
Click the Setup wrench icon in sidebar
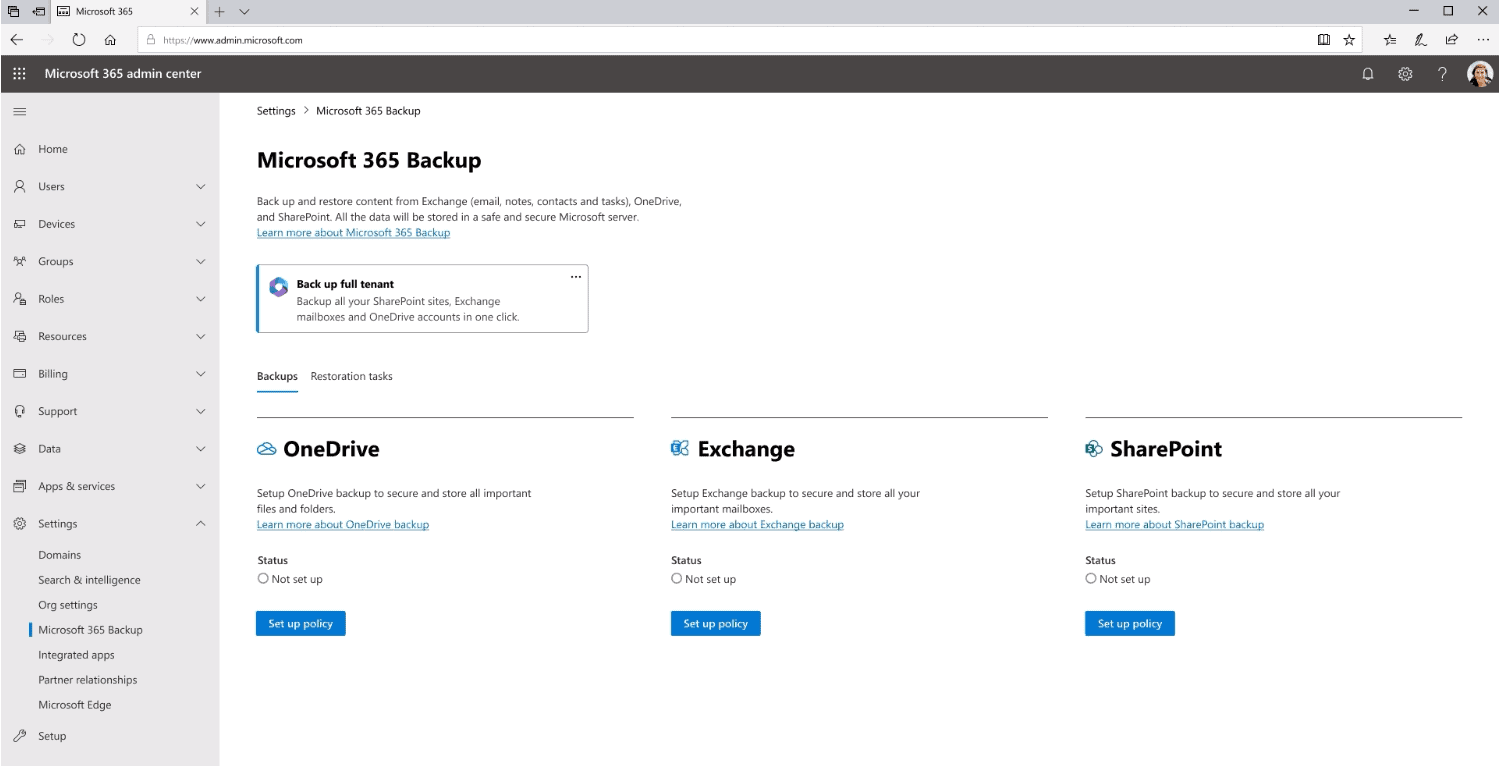19,736
